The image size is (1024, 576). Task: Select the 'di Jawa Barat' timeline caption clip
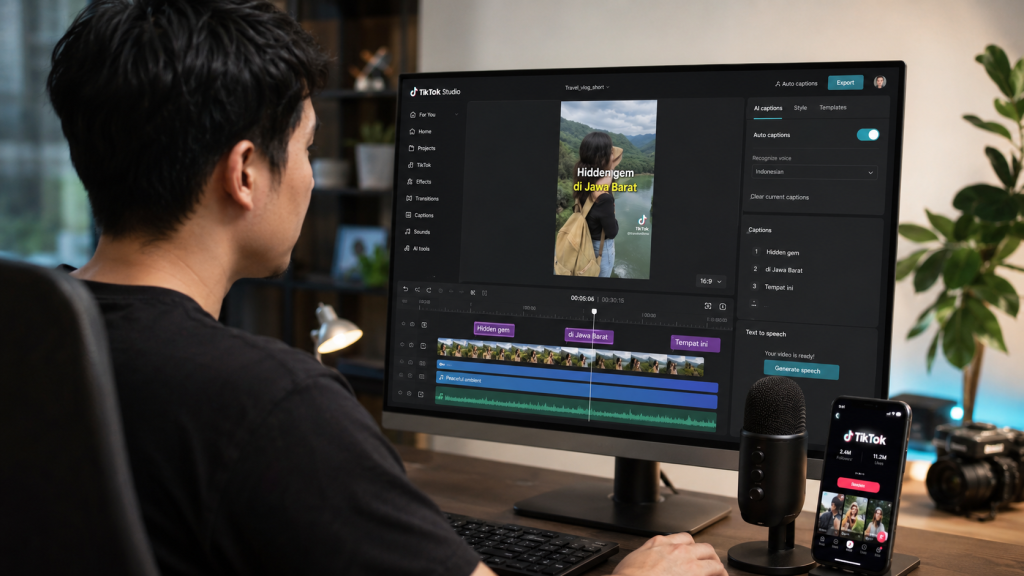588,336
